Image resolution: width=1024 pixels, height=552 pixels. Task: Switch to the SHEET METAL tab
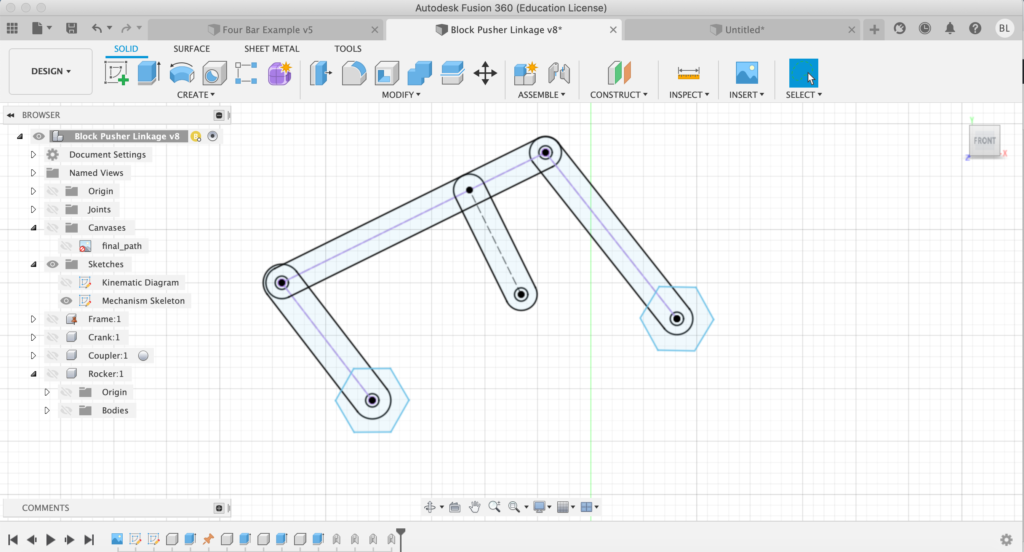pos(271,48)
